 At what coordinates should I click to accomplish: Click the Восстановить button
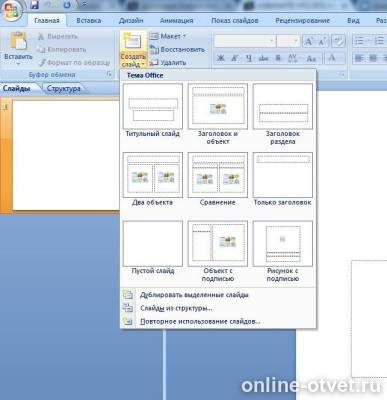(x=177, y=50)
